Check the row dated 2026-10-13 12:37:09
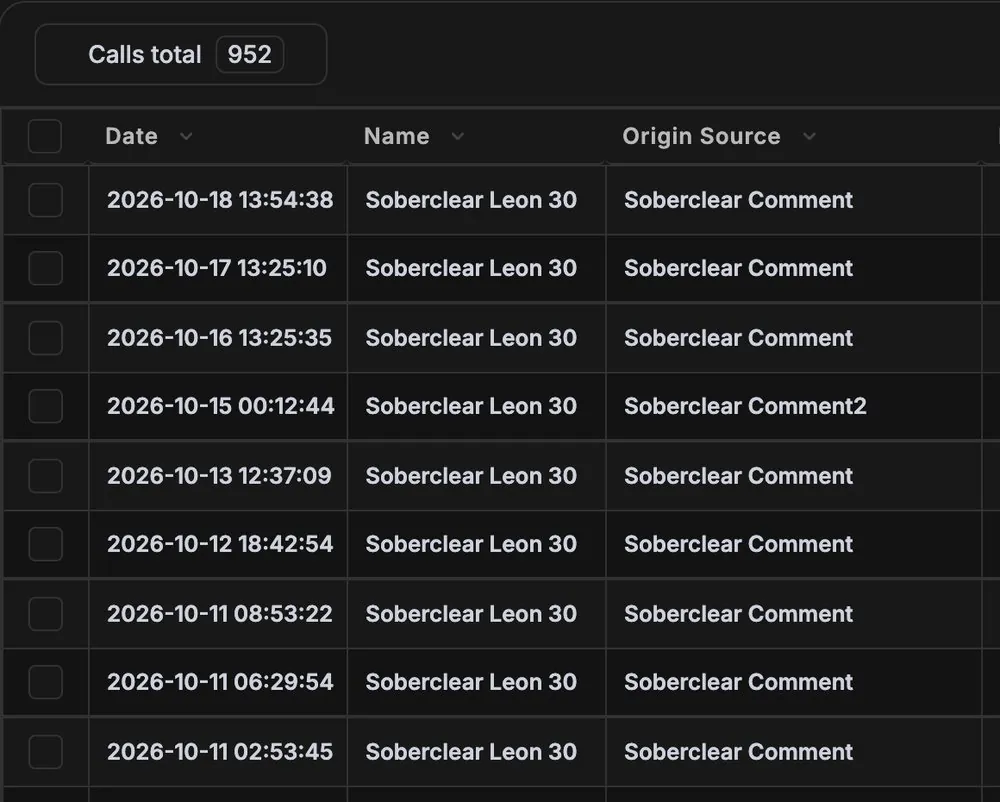This screenshot has width=1000, height=802. (45, 476)
